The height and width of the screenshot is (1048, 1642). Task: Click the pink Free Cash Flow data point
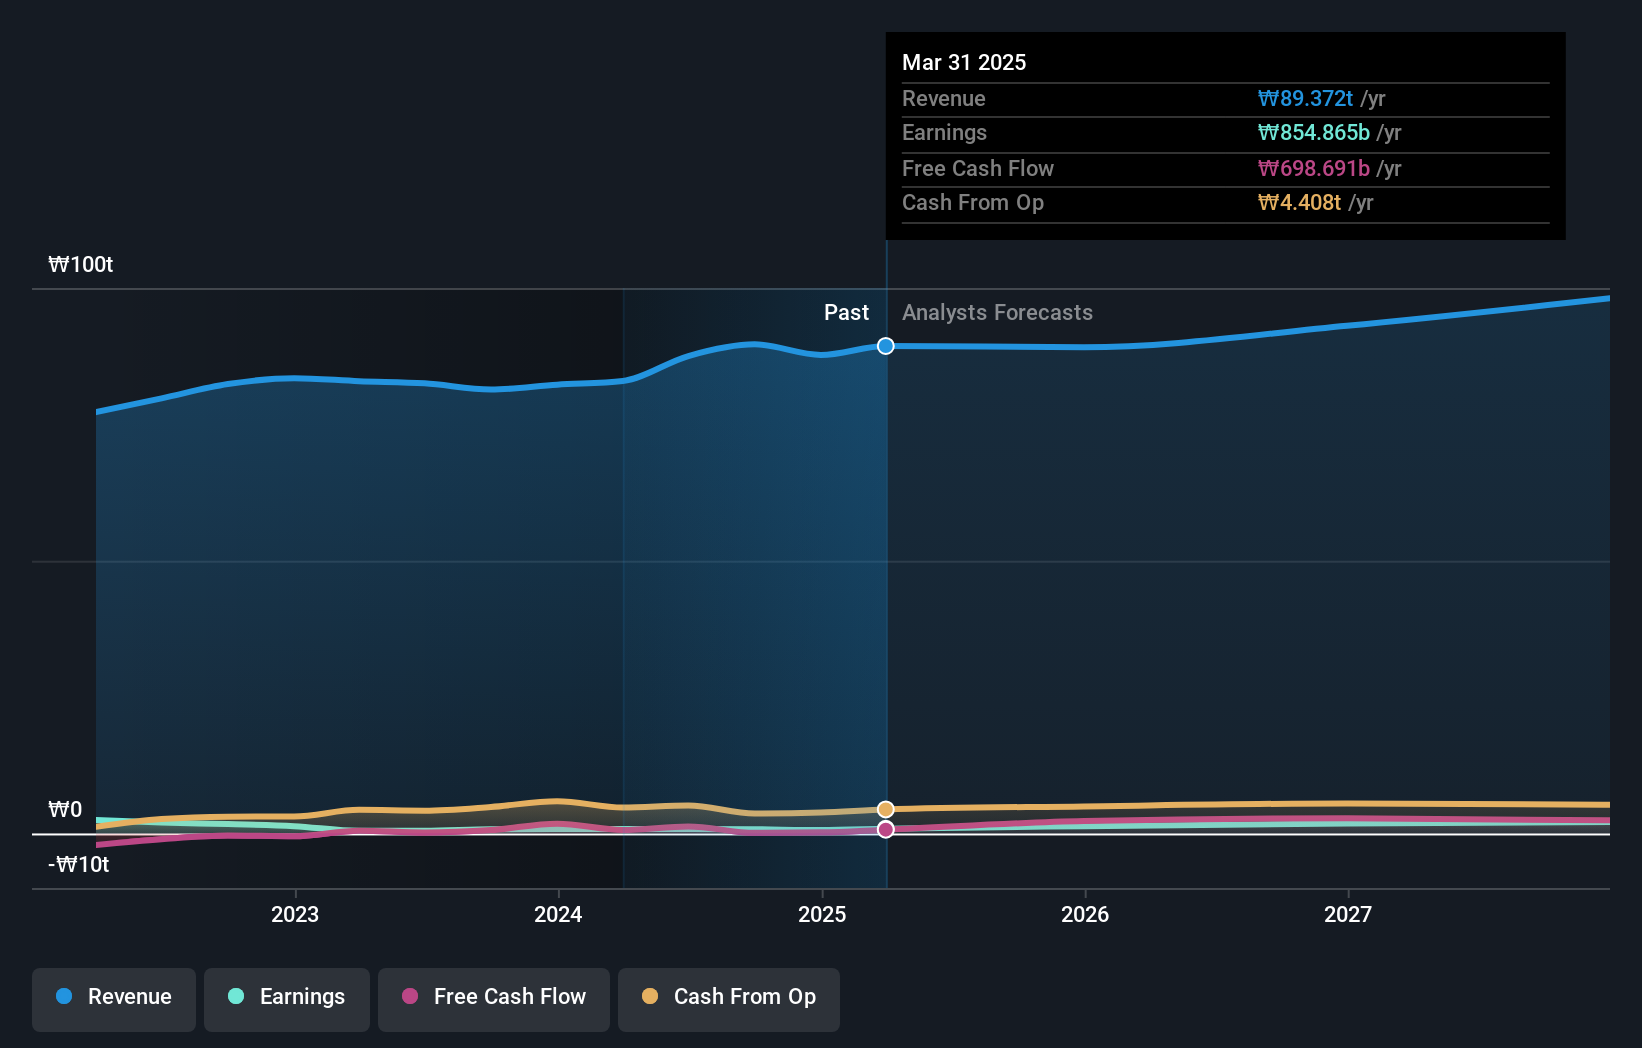point(886,829)
